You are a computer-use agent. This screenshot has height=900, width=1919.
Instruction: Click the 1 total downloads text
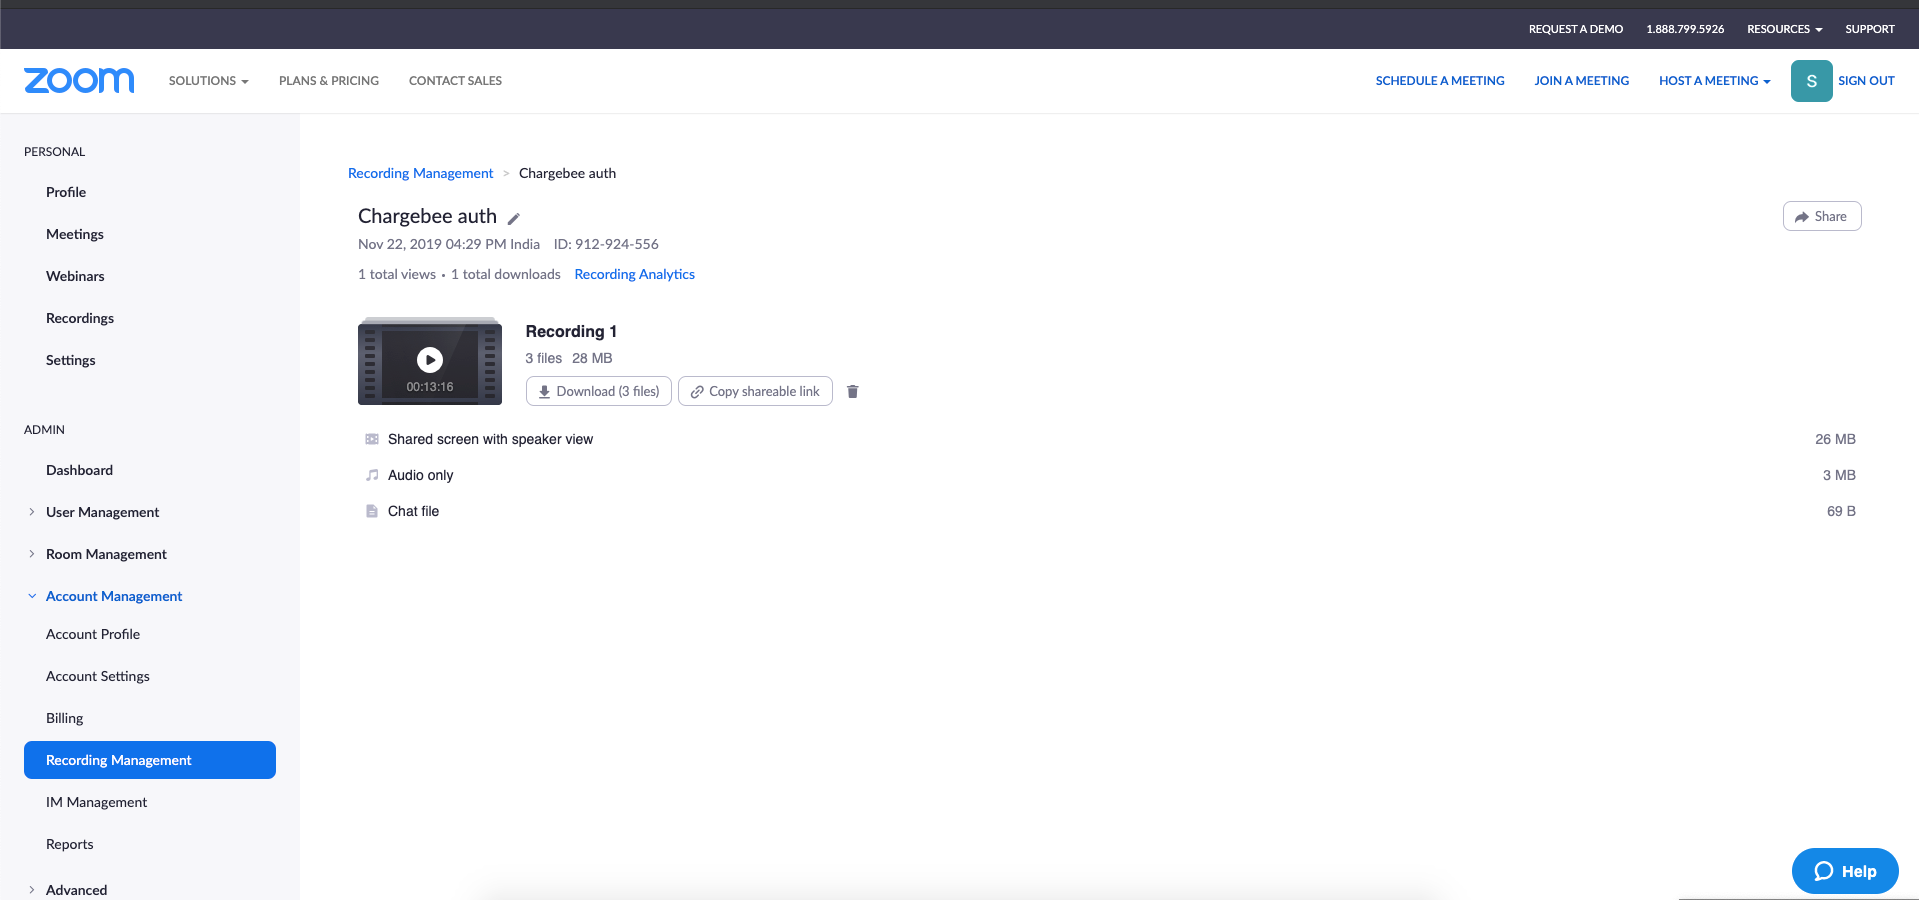tap(506, 274)
